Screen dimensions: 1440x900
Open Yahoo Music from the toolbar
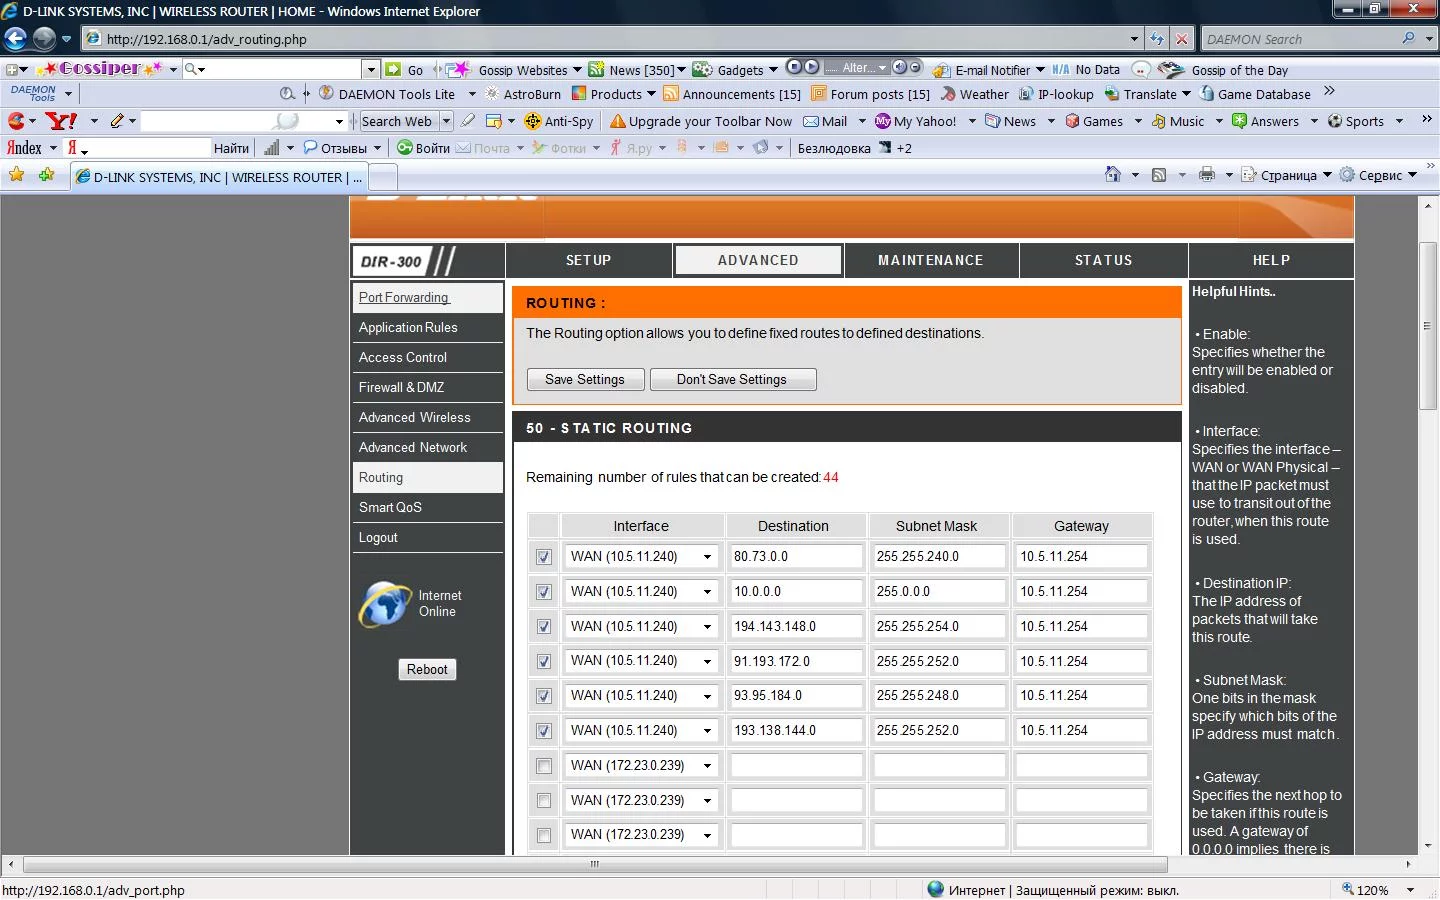pos(1178,121)
